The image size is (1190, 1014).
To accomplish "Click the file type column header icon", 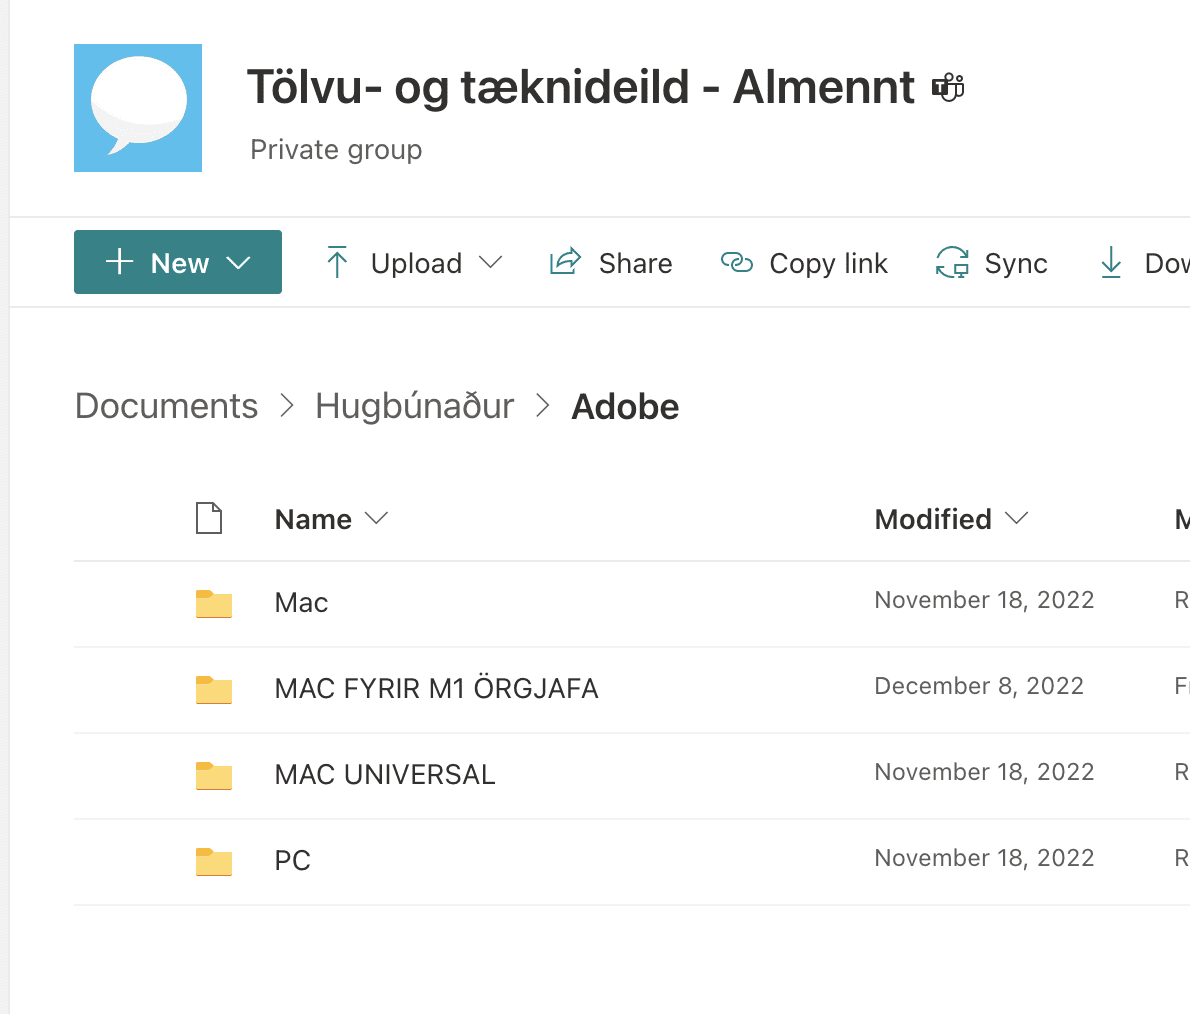I will coord(209,519).
